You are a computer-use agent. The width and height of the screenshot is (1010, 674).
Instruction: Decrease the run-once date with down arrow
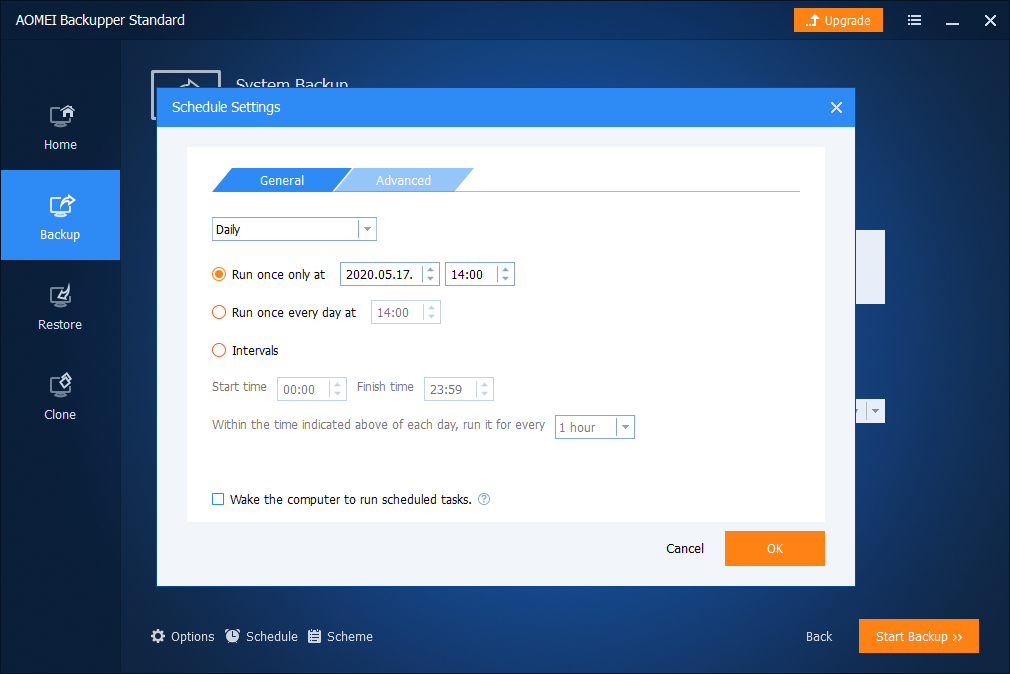pyautogui.click(x=431, y=279)
